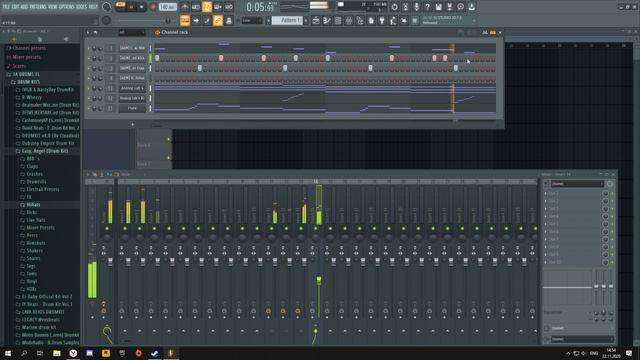Toggle the highlighted multilink to controllers icon
This screenshot has width=640, height=360.
[218, 20]
